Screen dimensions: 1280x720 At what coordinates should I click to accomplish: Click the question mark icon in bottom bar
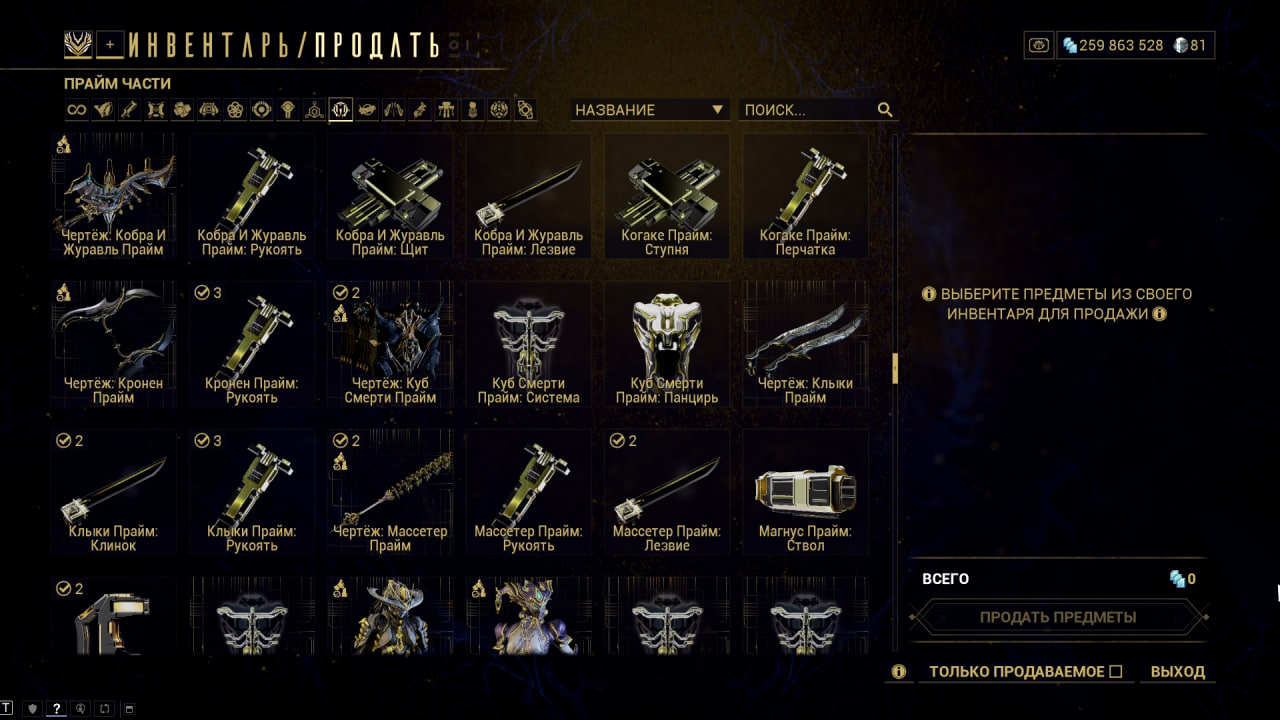(57, 709)
